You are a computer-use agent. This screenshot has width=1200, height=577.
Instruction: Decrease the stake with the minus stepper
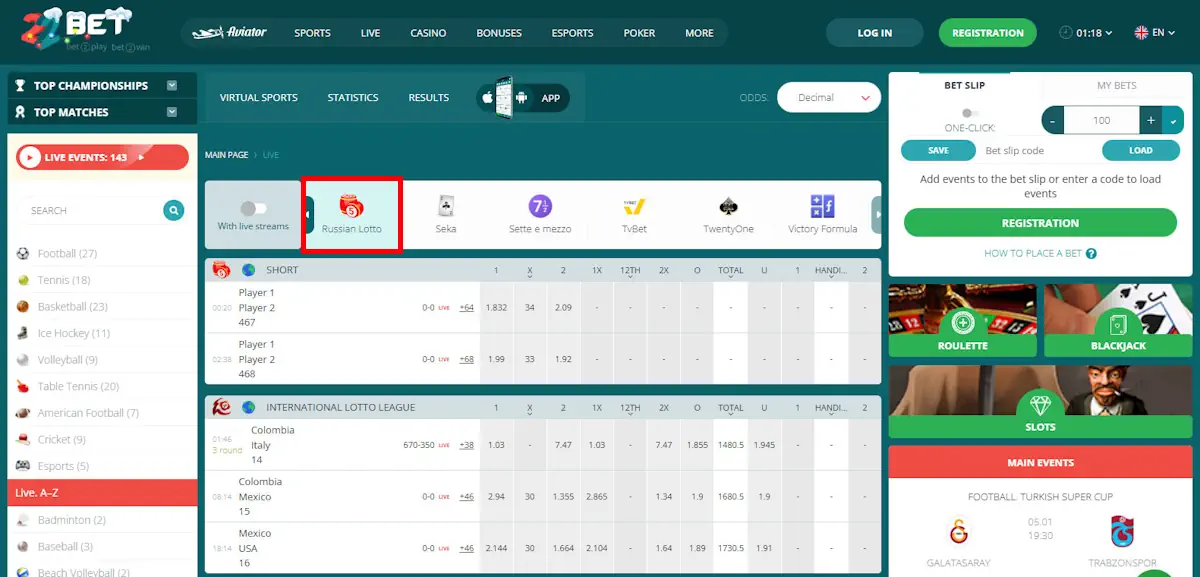tap(1052, 120)
